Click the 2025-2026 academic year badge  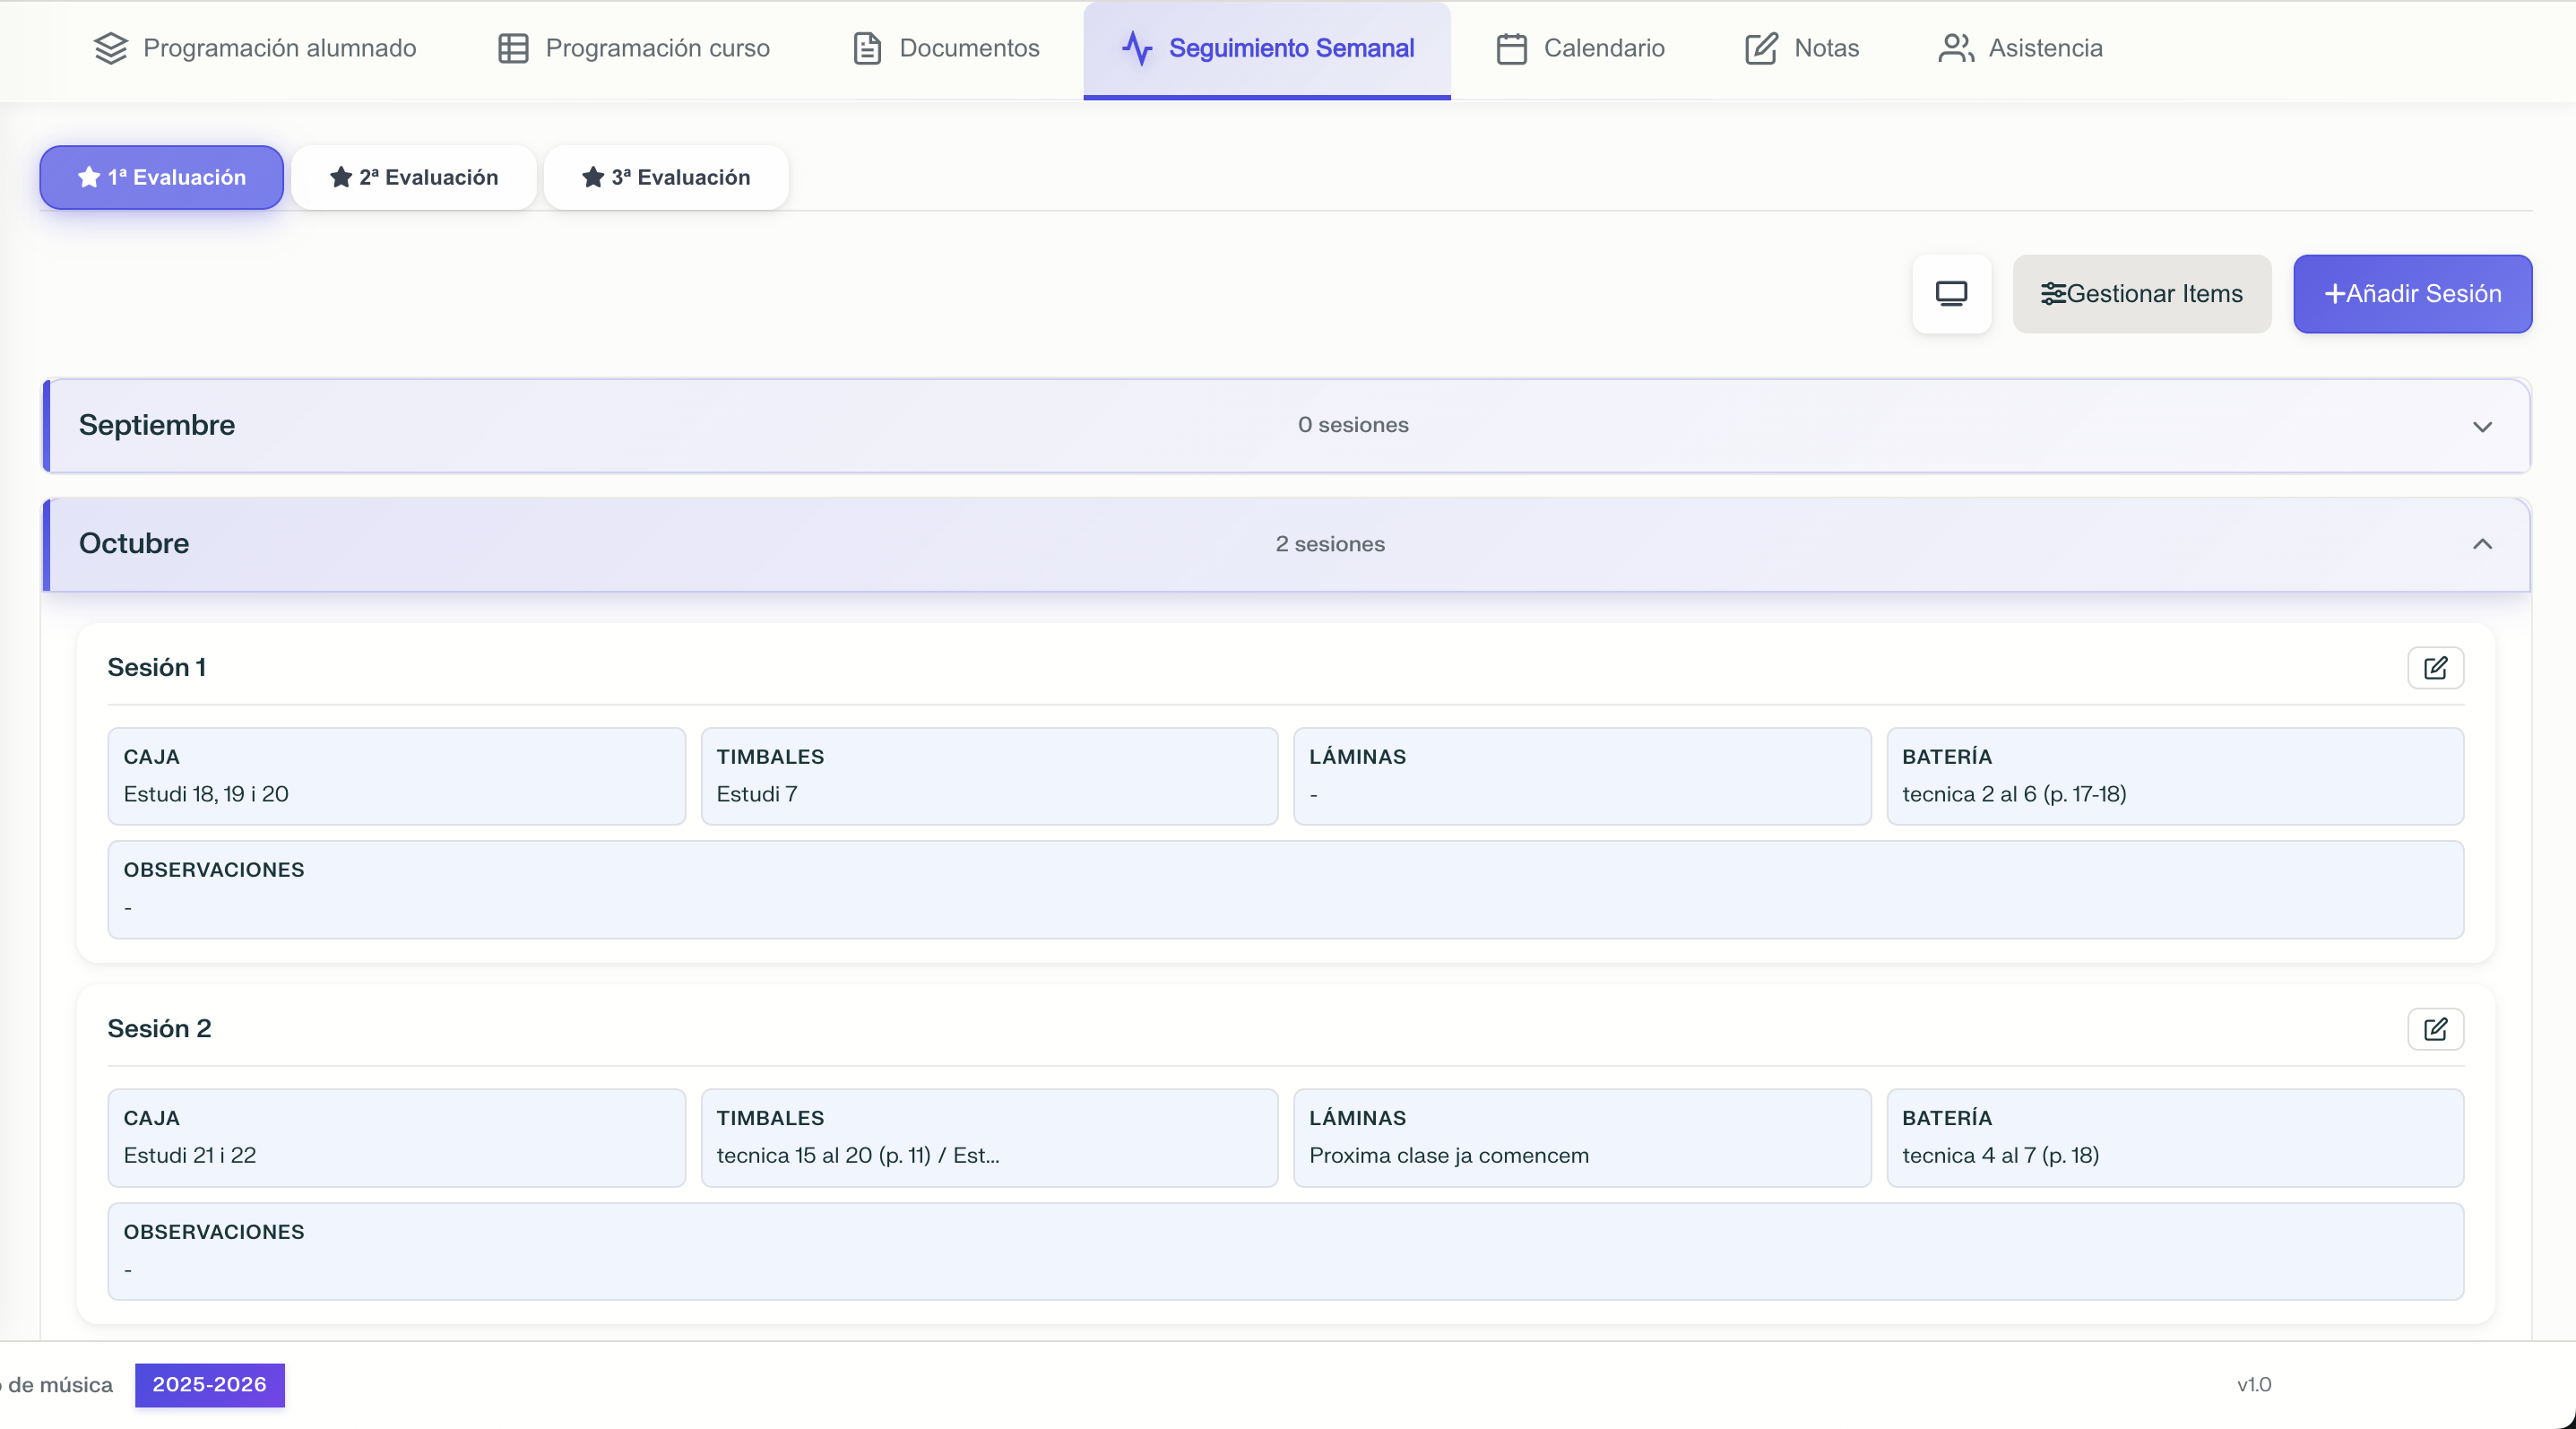coord(210,1384)
